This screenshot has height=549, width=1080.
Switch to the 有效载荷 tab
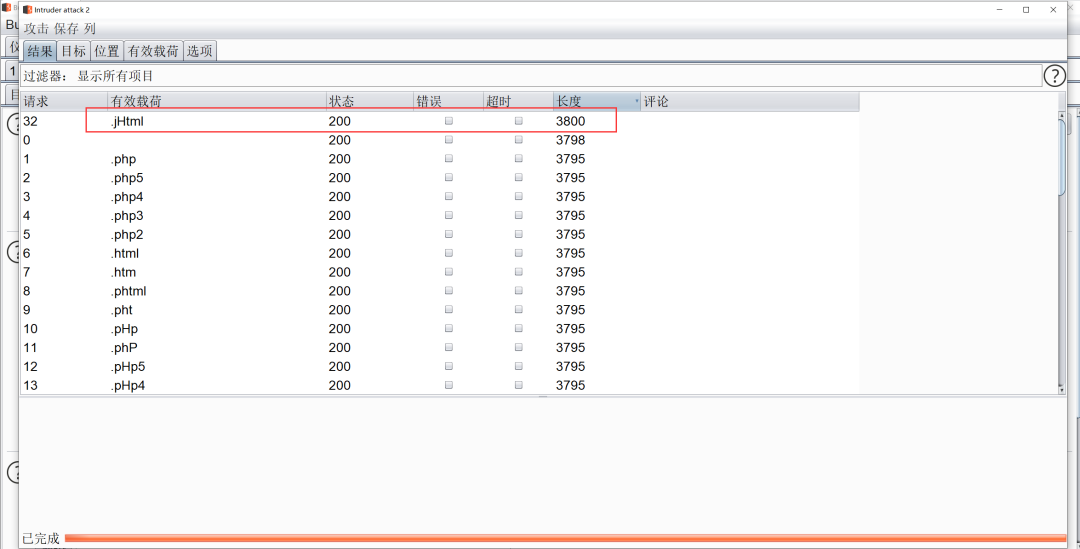(x=153, y=51)
